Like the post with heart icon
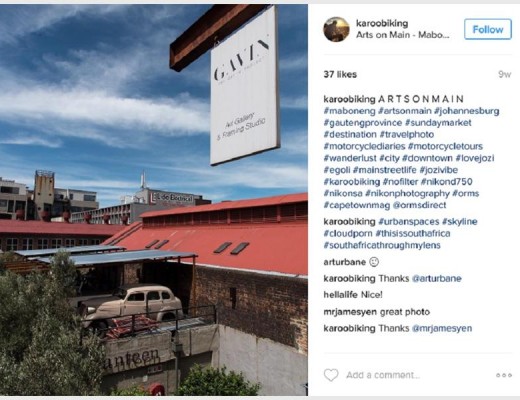 331,375
